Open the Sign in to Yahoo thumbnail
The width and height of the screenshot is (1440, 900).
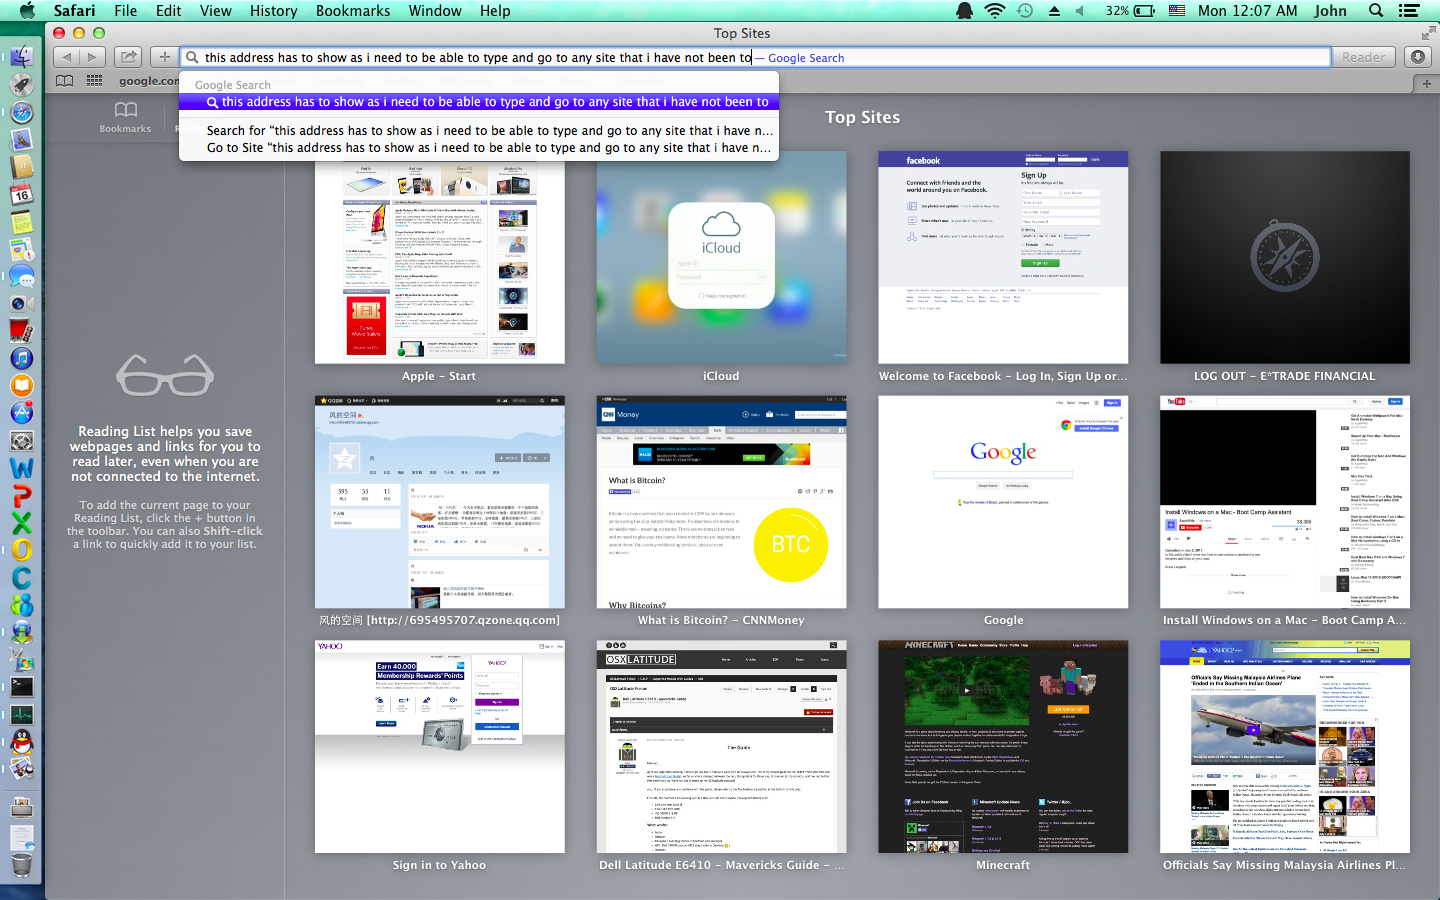tap(440, 747)
